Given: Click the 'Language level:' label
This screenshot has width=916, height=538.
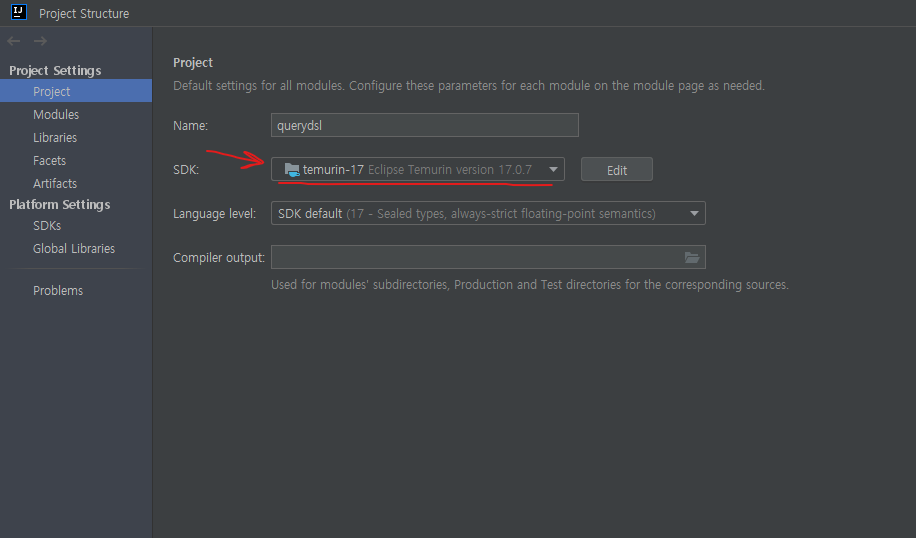Looking at the screenshot, I should point(214,214).
